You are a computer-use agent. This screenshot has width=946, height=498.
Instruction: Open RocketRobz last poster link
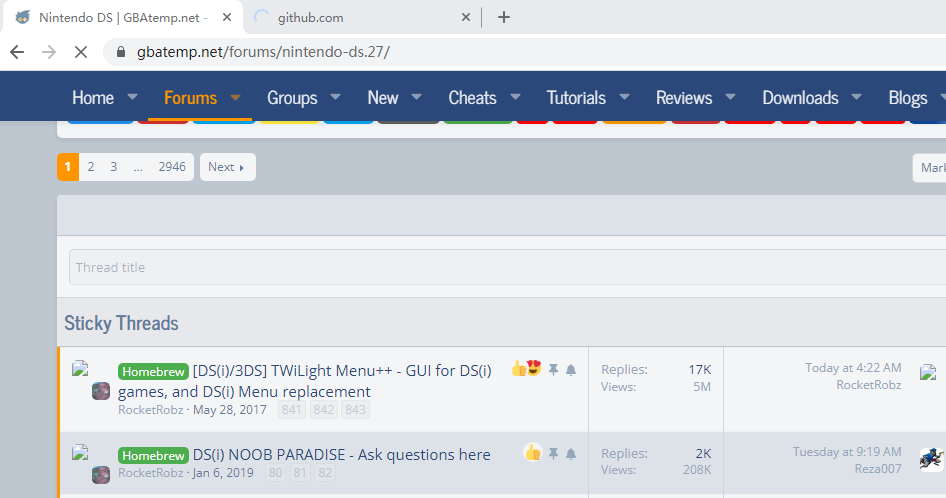coord(869,385)
